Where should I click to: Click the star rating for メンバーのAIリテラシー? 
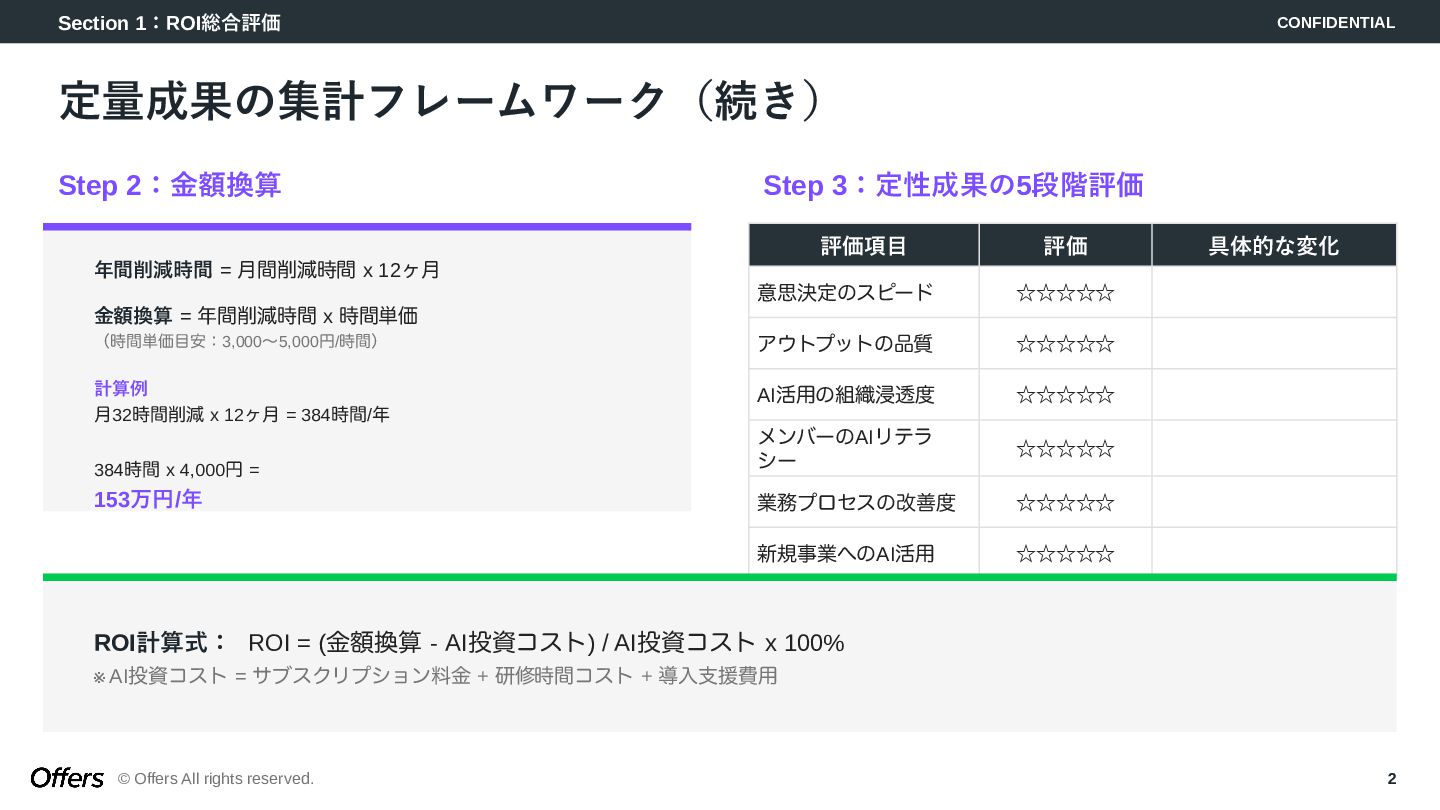1065,449
